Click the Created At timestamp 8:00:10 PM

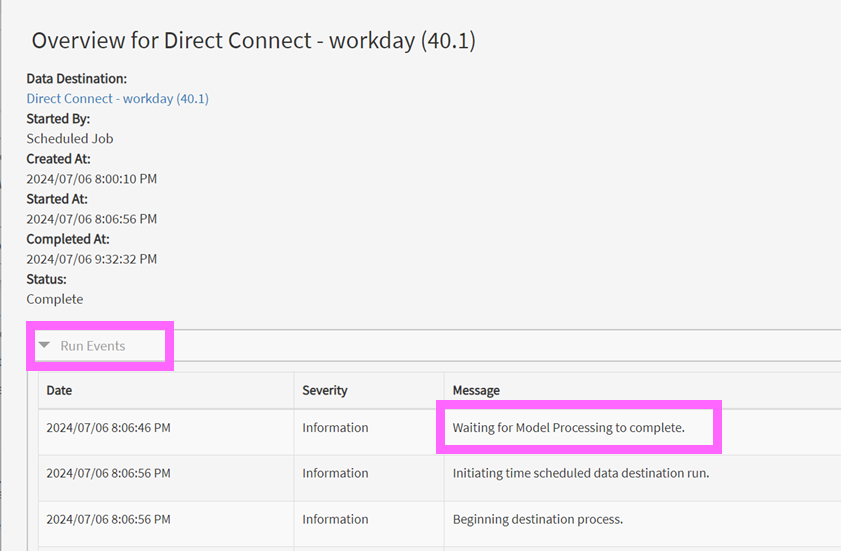tap(91, 179)
